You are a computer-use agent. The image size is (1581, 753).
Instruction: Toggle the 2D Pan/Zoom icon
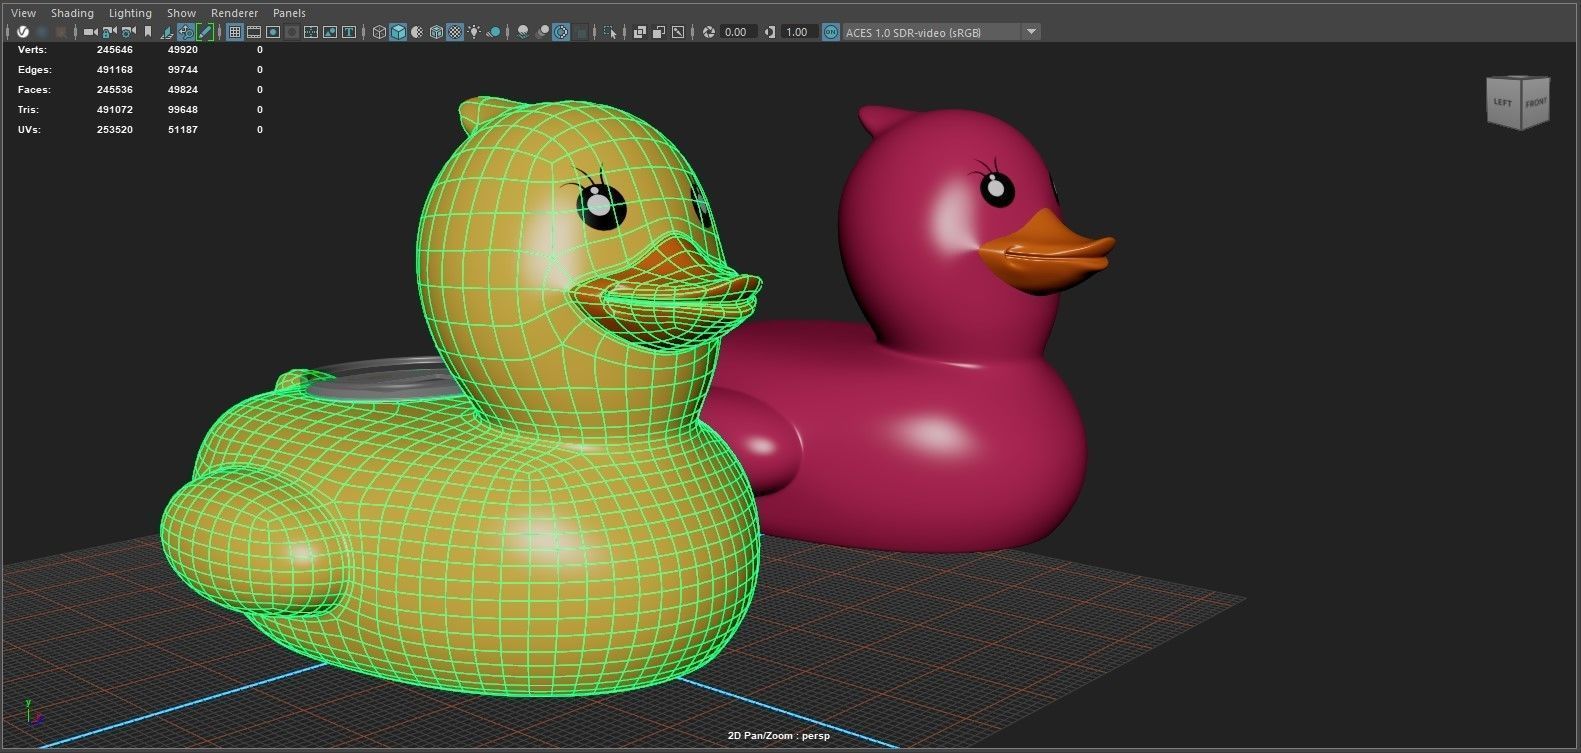click(x=186, y=32)
